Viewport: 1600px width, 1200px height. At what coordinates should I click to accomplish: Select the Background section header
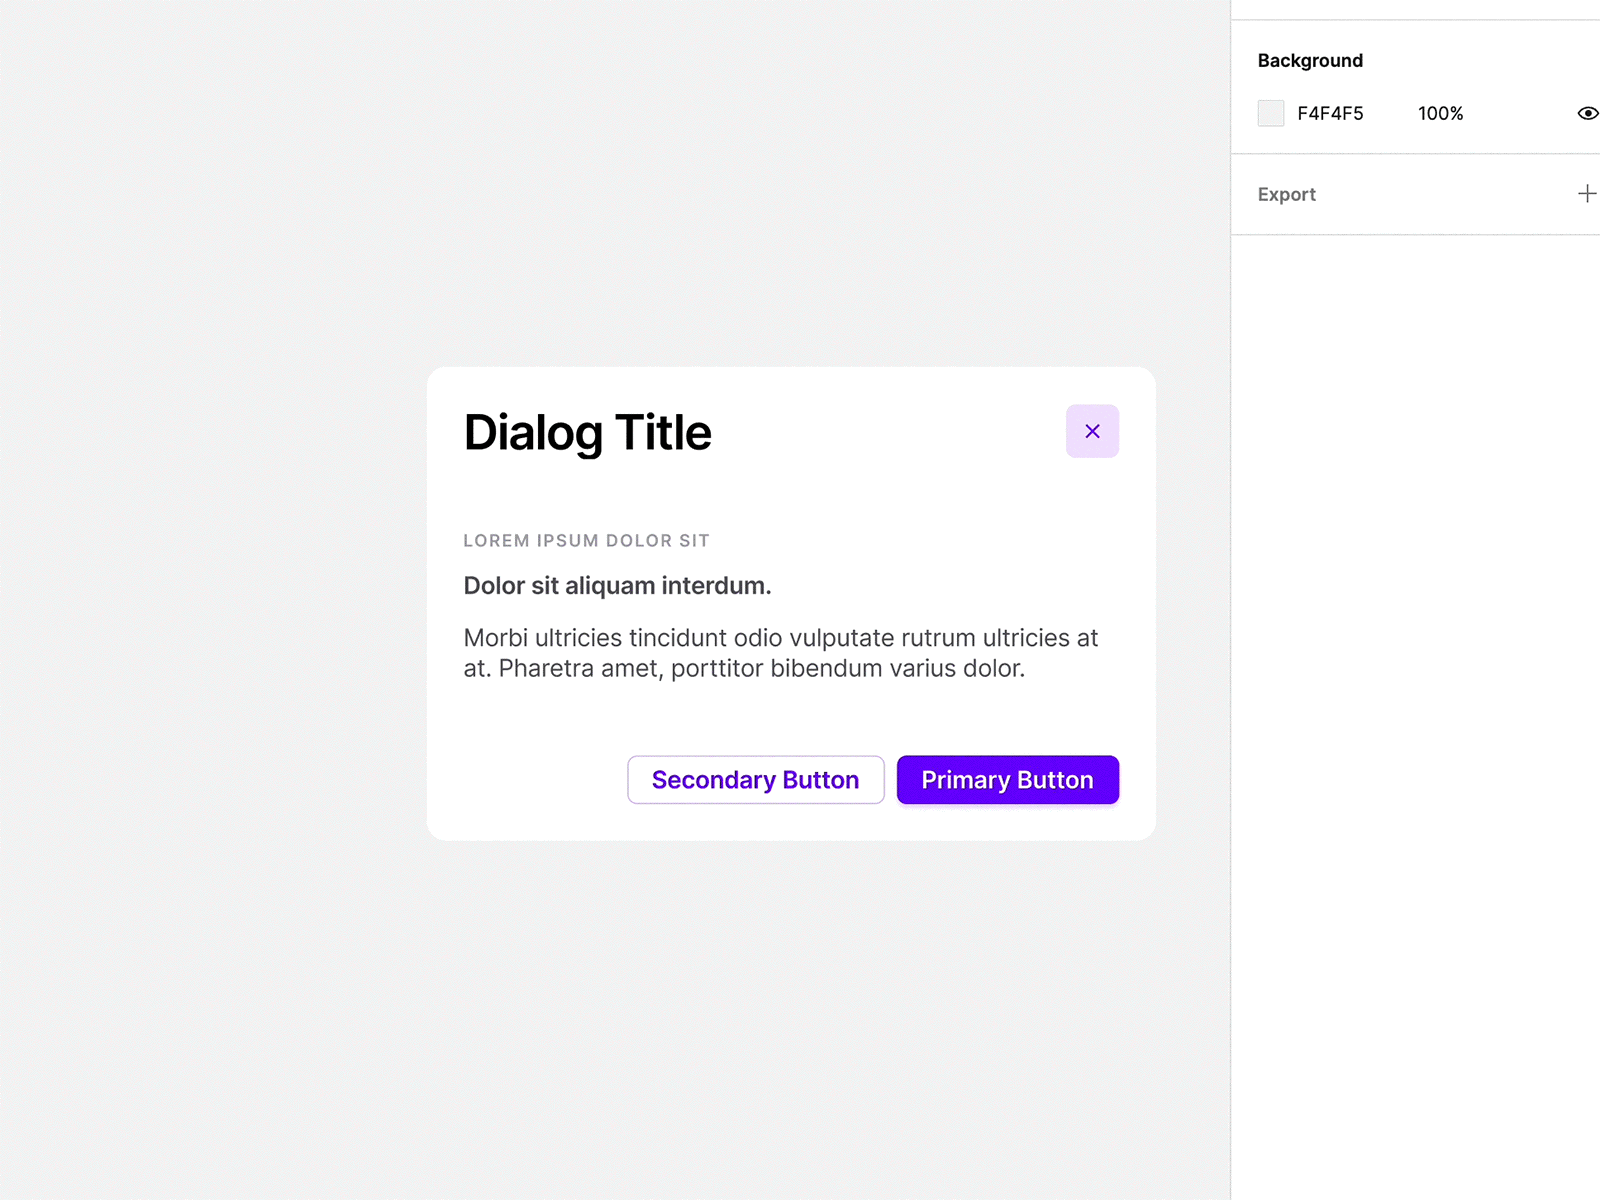click(x=1309, y=60)
